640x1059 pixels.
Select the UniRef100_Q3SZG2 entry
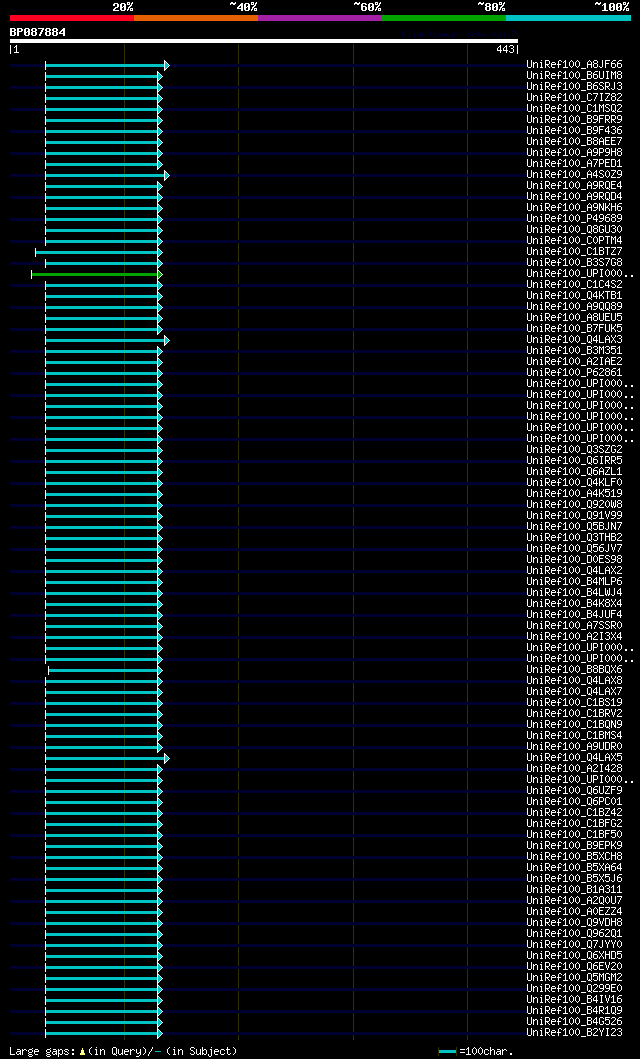[x=575, y=450]
